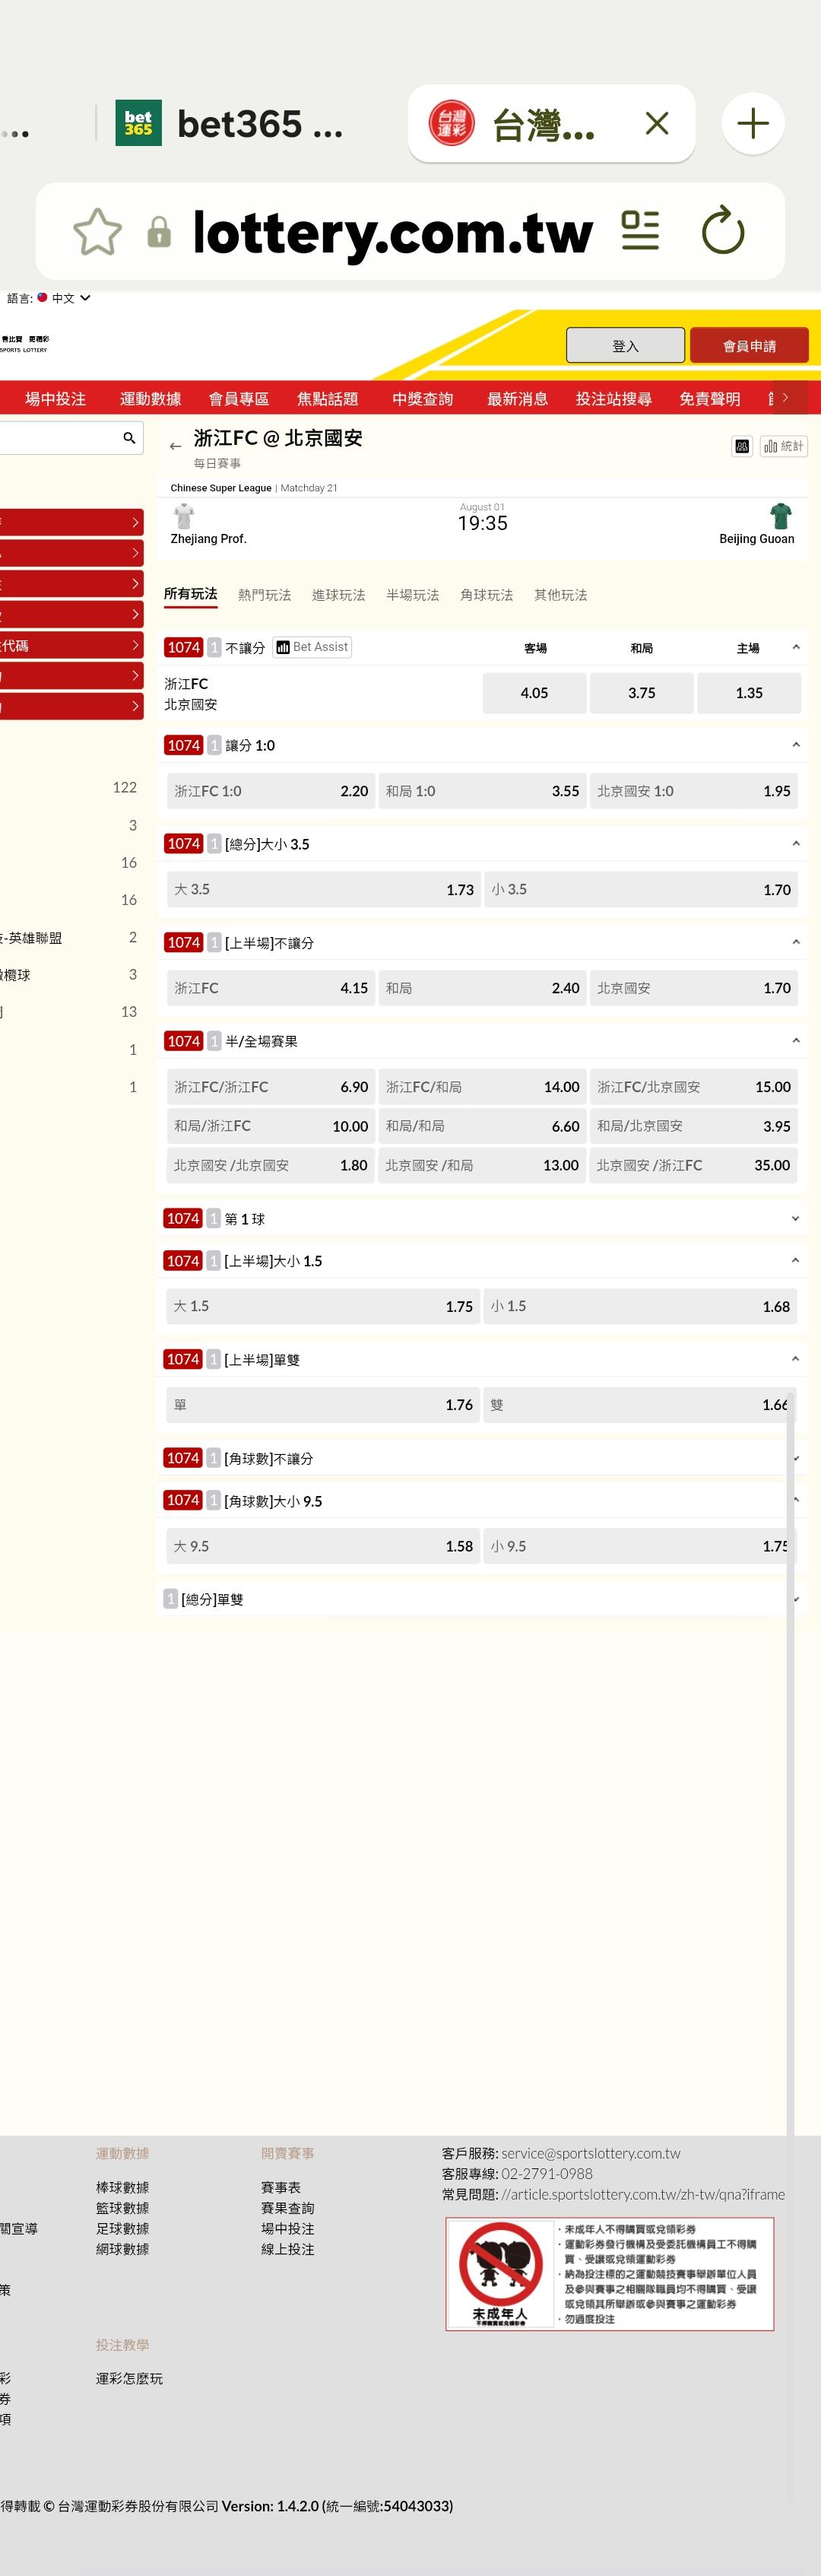The height and width of the screenshot is (2576, 821).
Task: Click Beijing Guoan green jersey icon
Action: [x=781, y=516]
